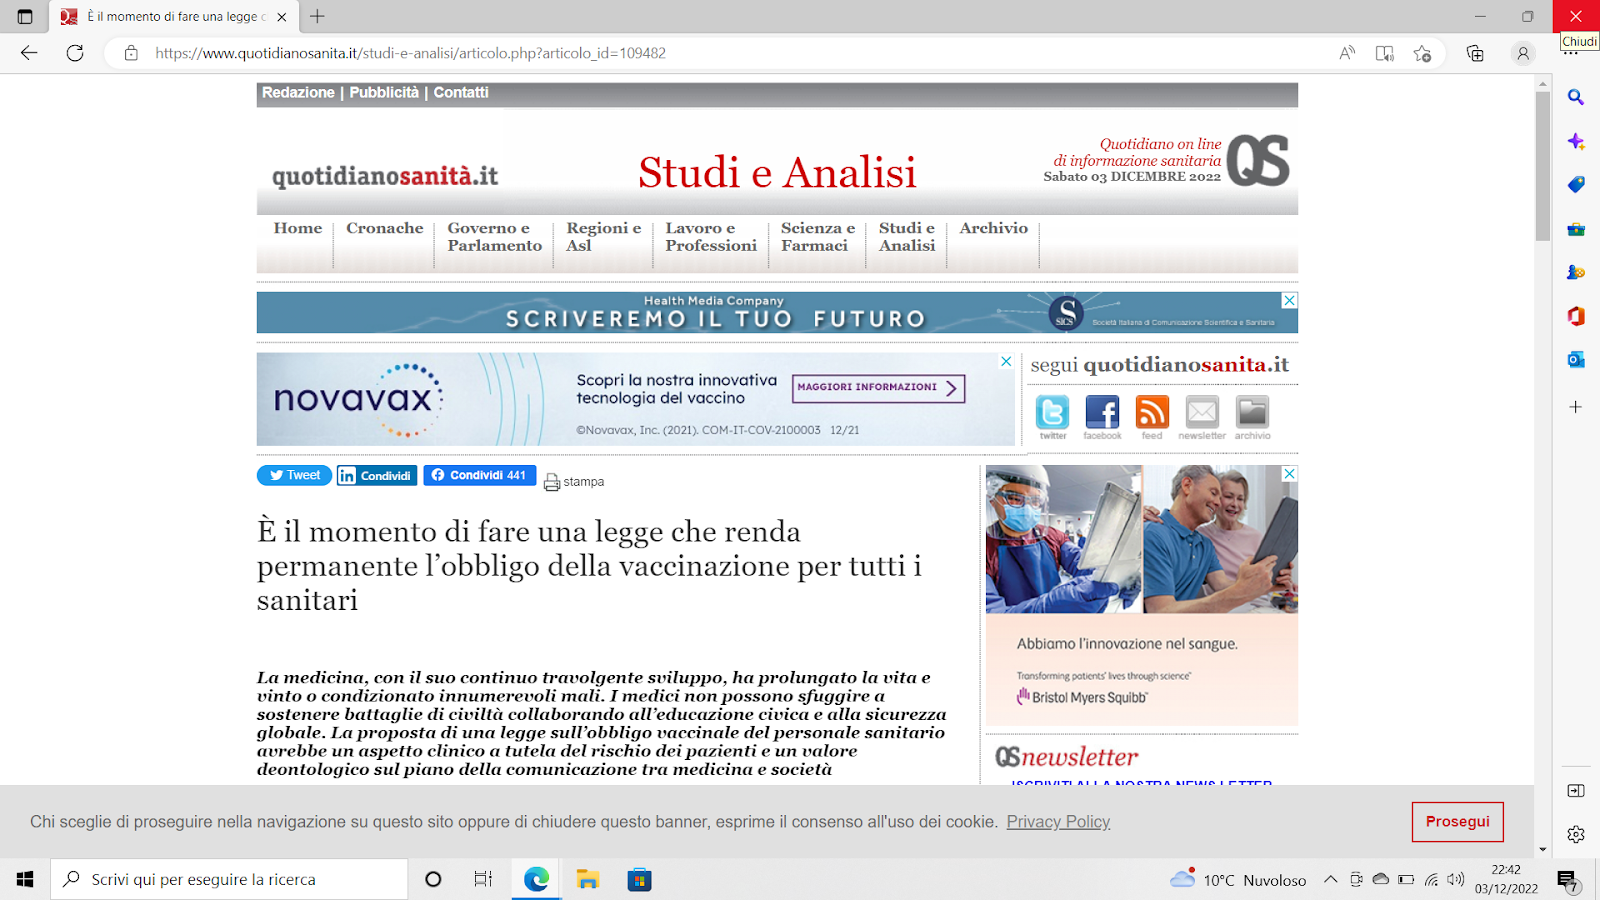
Task: Open Immersive Reader mode
Action: tap(1385, 53)
